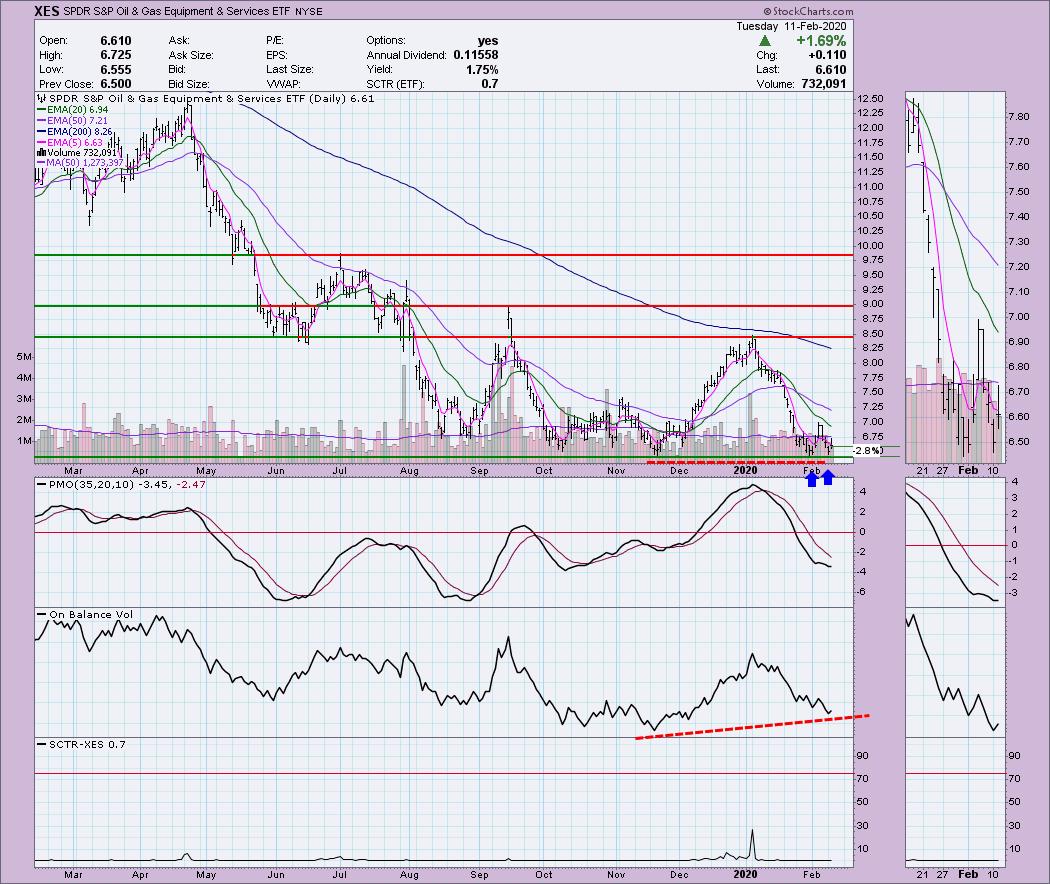Viewport: 1050px width, 884px height.
Task: Click the candlestick icon before the chart title
Action: click(x=42, y=99)
